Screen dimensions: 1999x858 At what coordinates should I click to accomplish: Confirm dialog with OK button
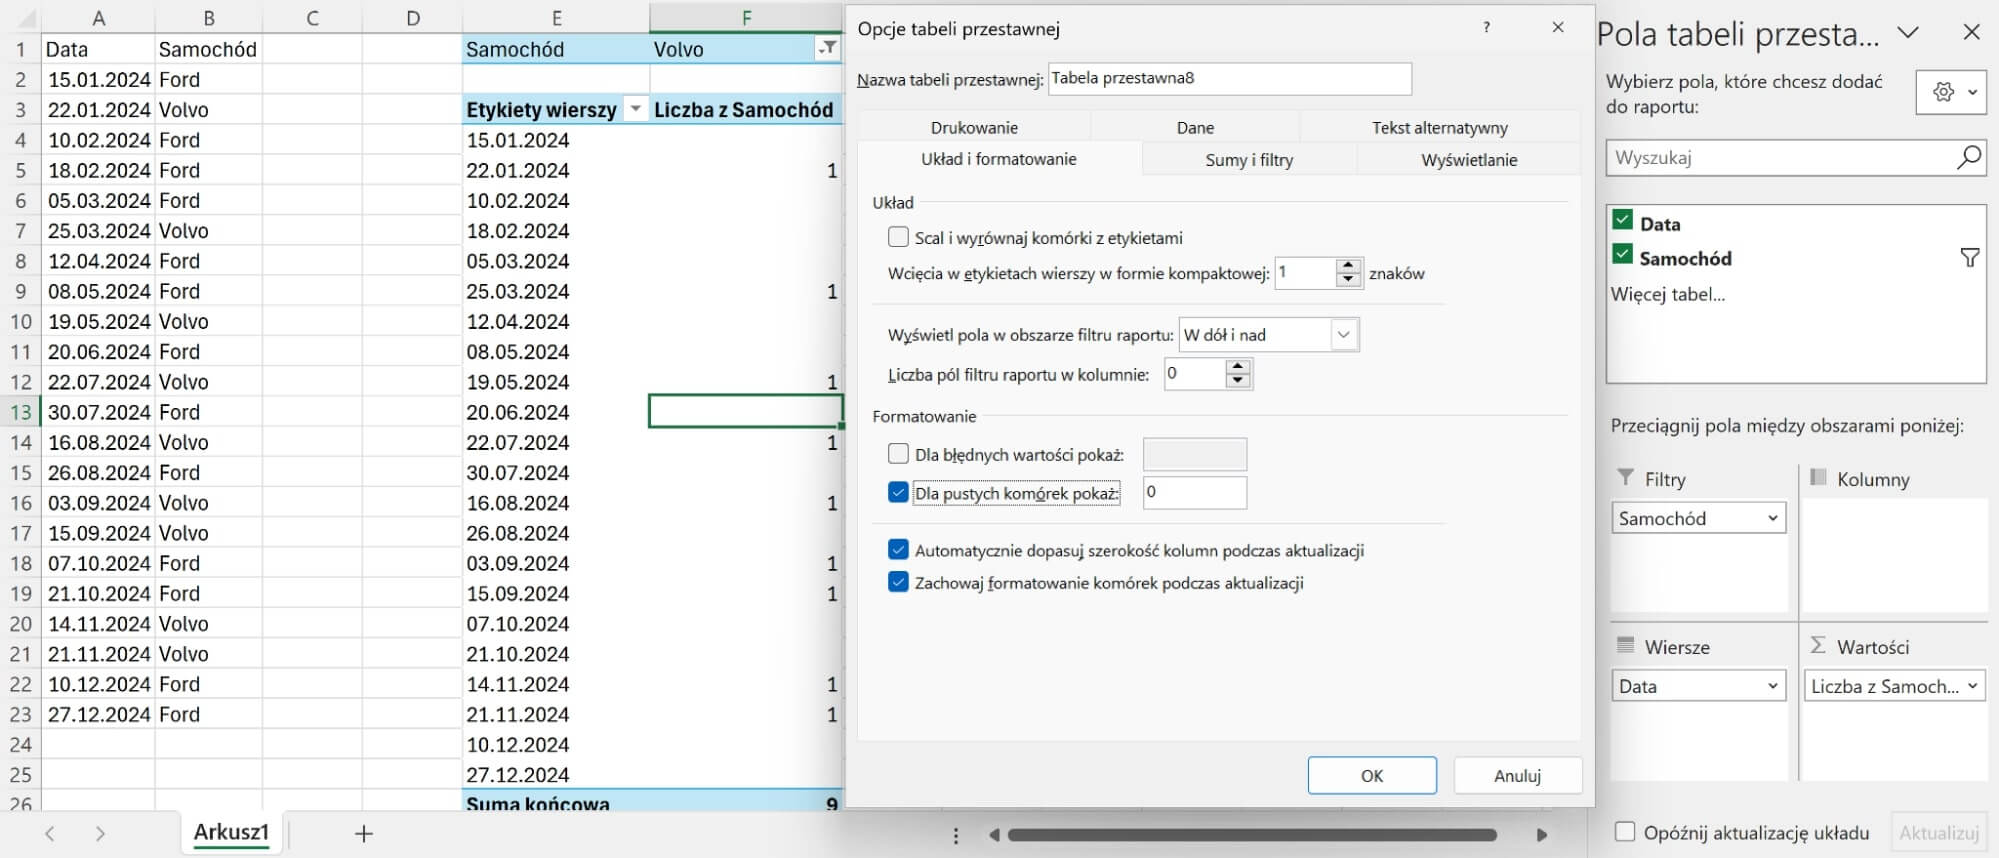point(1371,776)
